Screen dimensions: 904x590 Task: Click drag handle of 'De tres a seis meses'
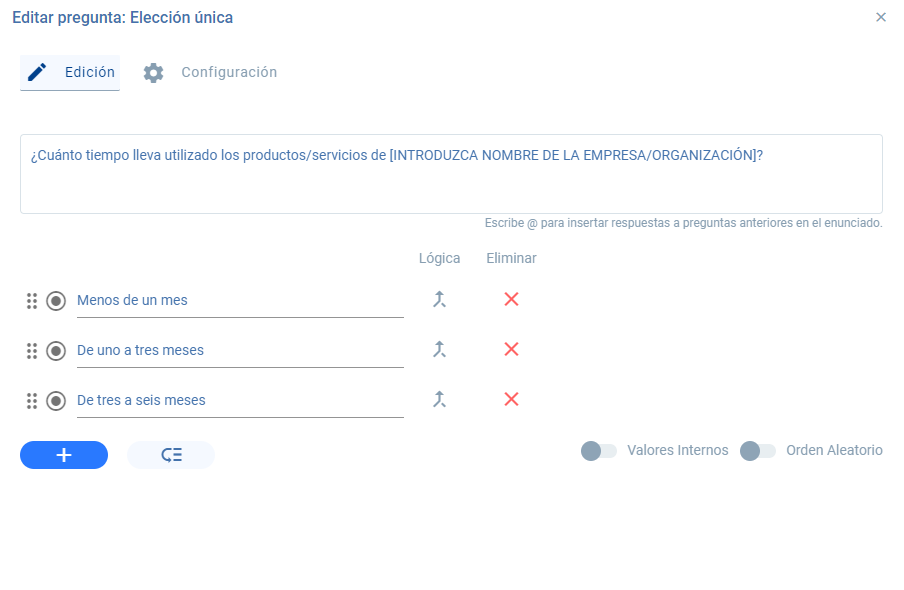[x=32, y=401]
